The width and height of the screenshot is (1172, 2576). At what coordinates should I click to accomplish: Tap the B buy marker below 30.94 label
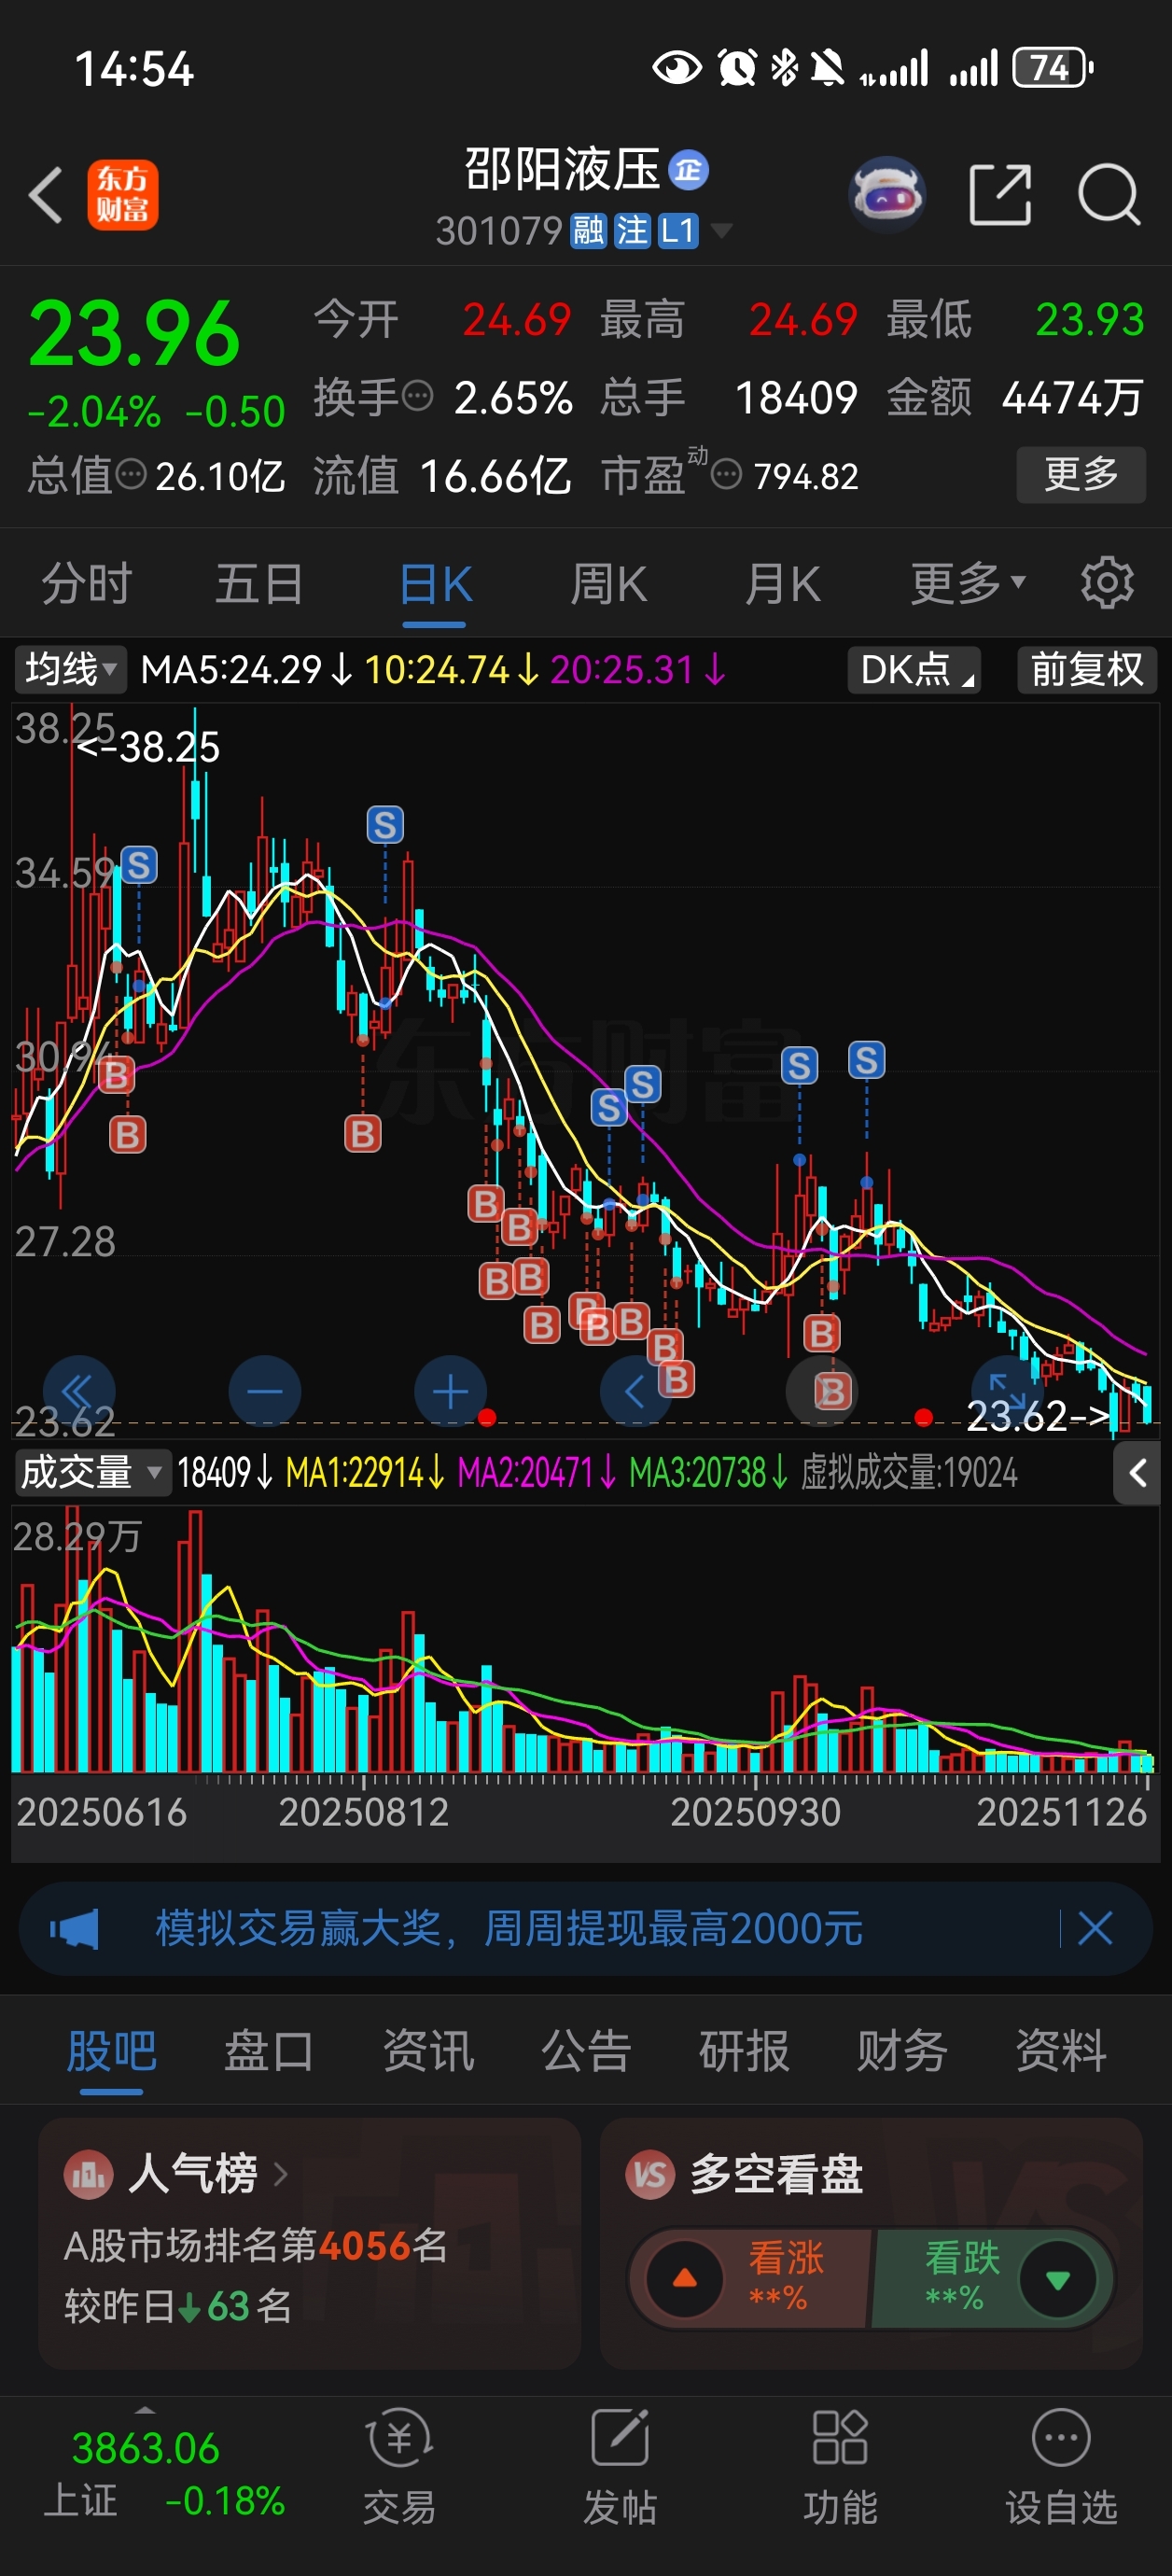click(x=115, y=1075)
